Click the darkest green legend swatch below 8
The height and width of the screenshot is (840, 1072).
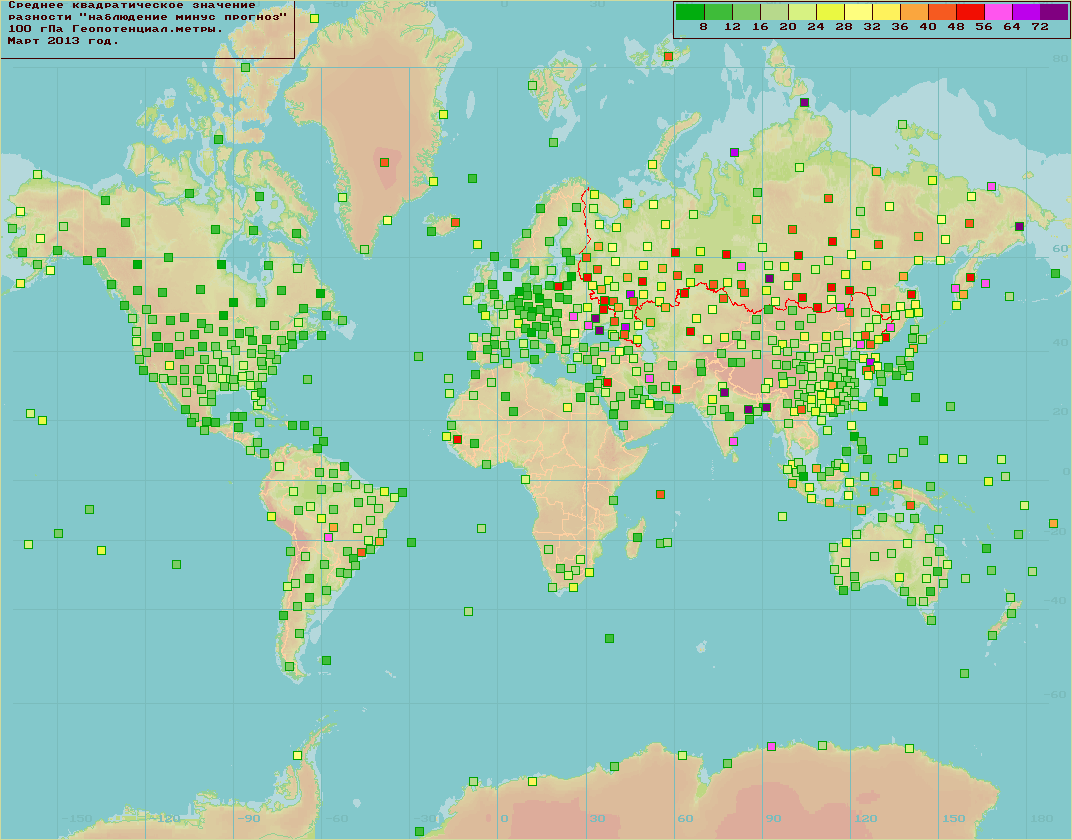pos(690,12)
